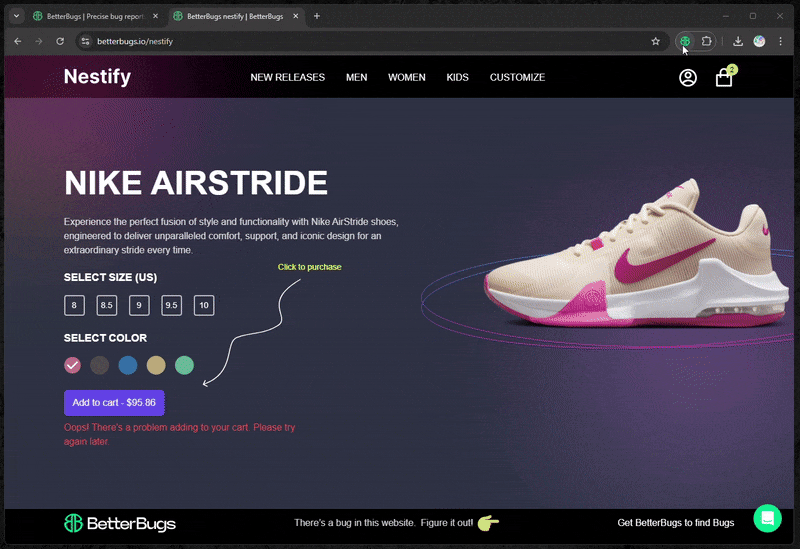Select the pink color swatch
This screenshot has width=800, height=549.
(x=72, y=365)
